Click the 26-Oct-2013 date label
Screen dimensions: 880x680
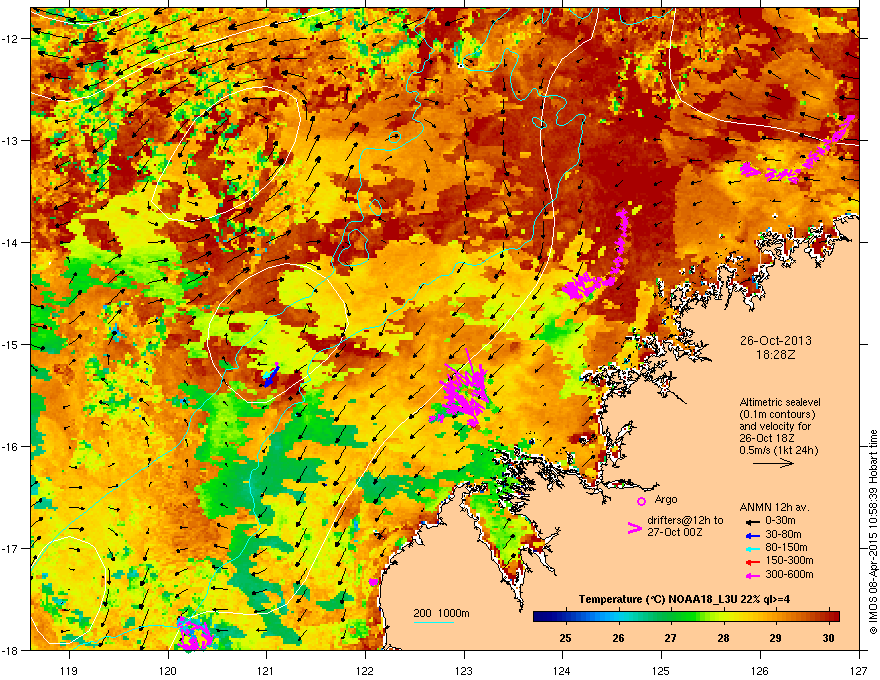tap(775, 341)
